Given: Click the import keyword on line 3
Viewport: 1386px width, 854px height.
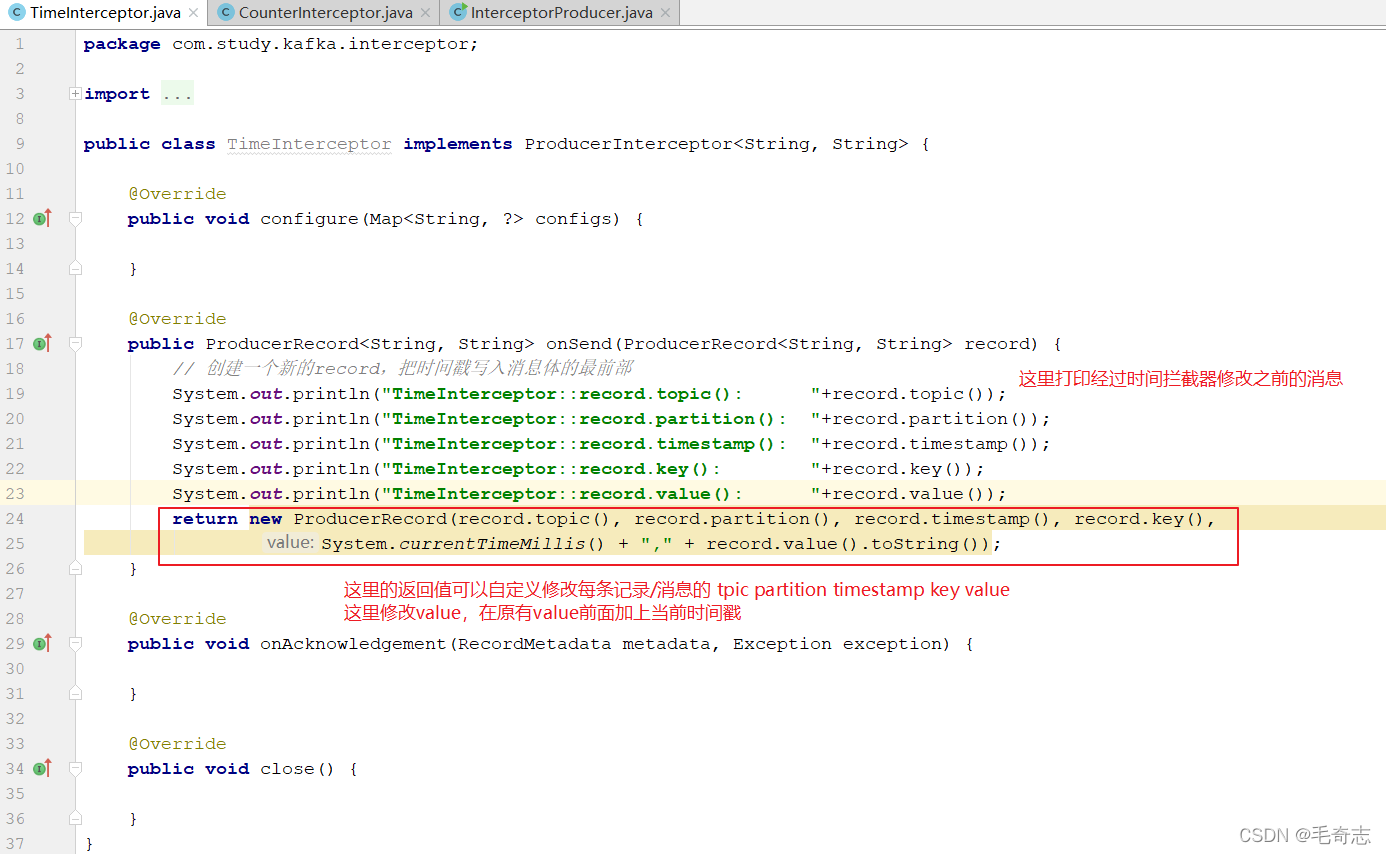Looking at the screenshot, I should point(117,94).
